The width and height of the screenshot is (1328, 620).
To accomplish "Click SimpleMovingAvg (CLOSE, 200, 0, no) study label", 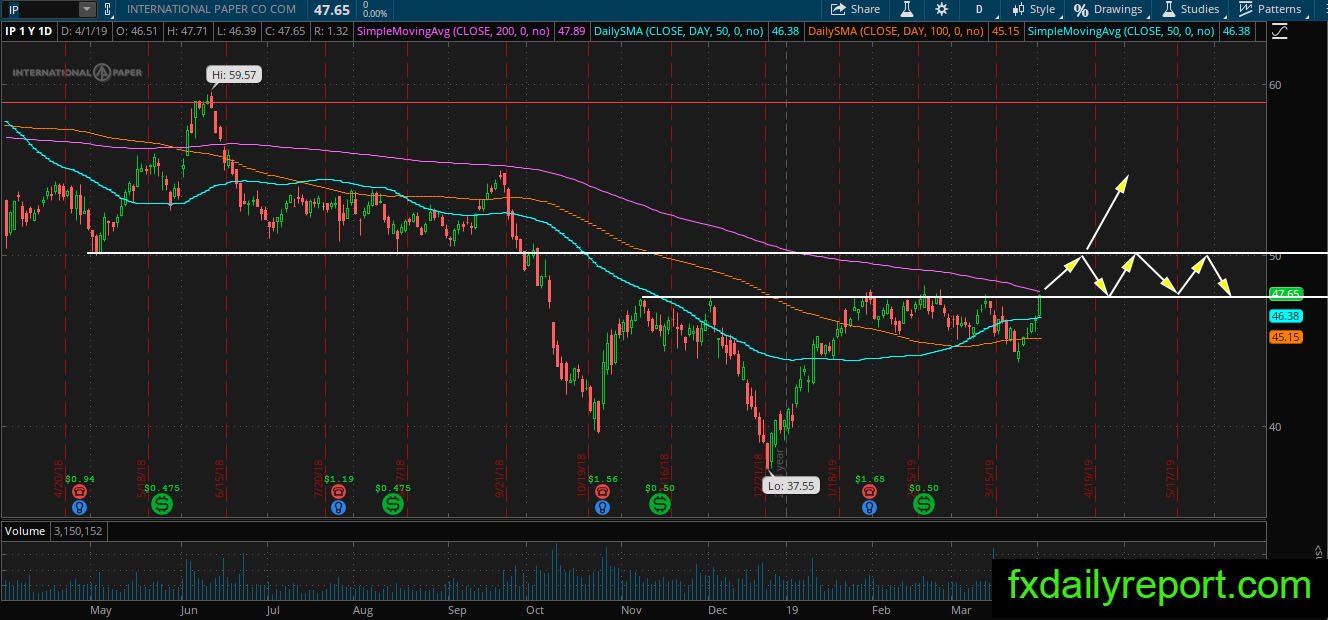I will coord(453,32).
